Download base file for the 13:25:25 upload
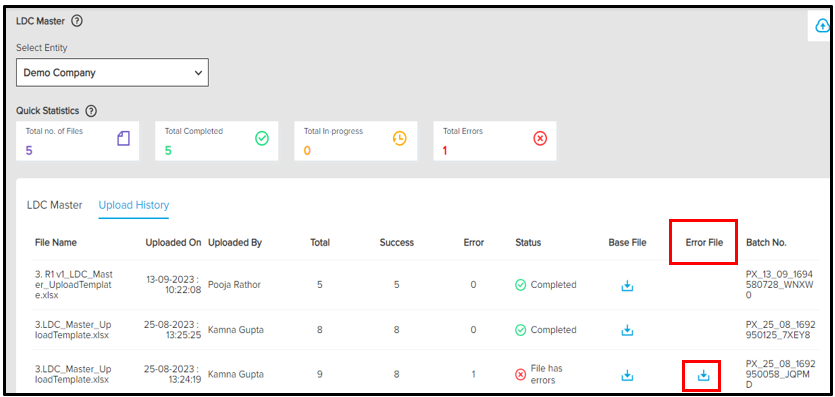 pos(627,330)
